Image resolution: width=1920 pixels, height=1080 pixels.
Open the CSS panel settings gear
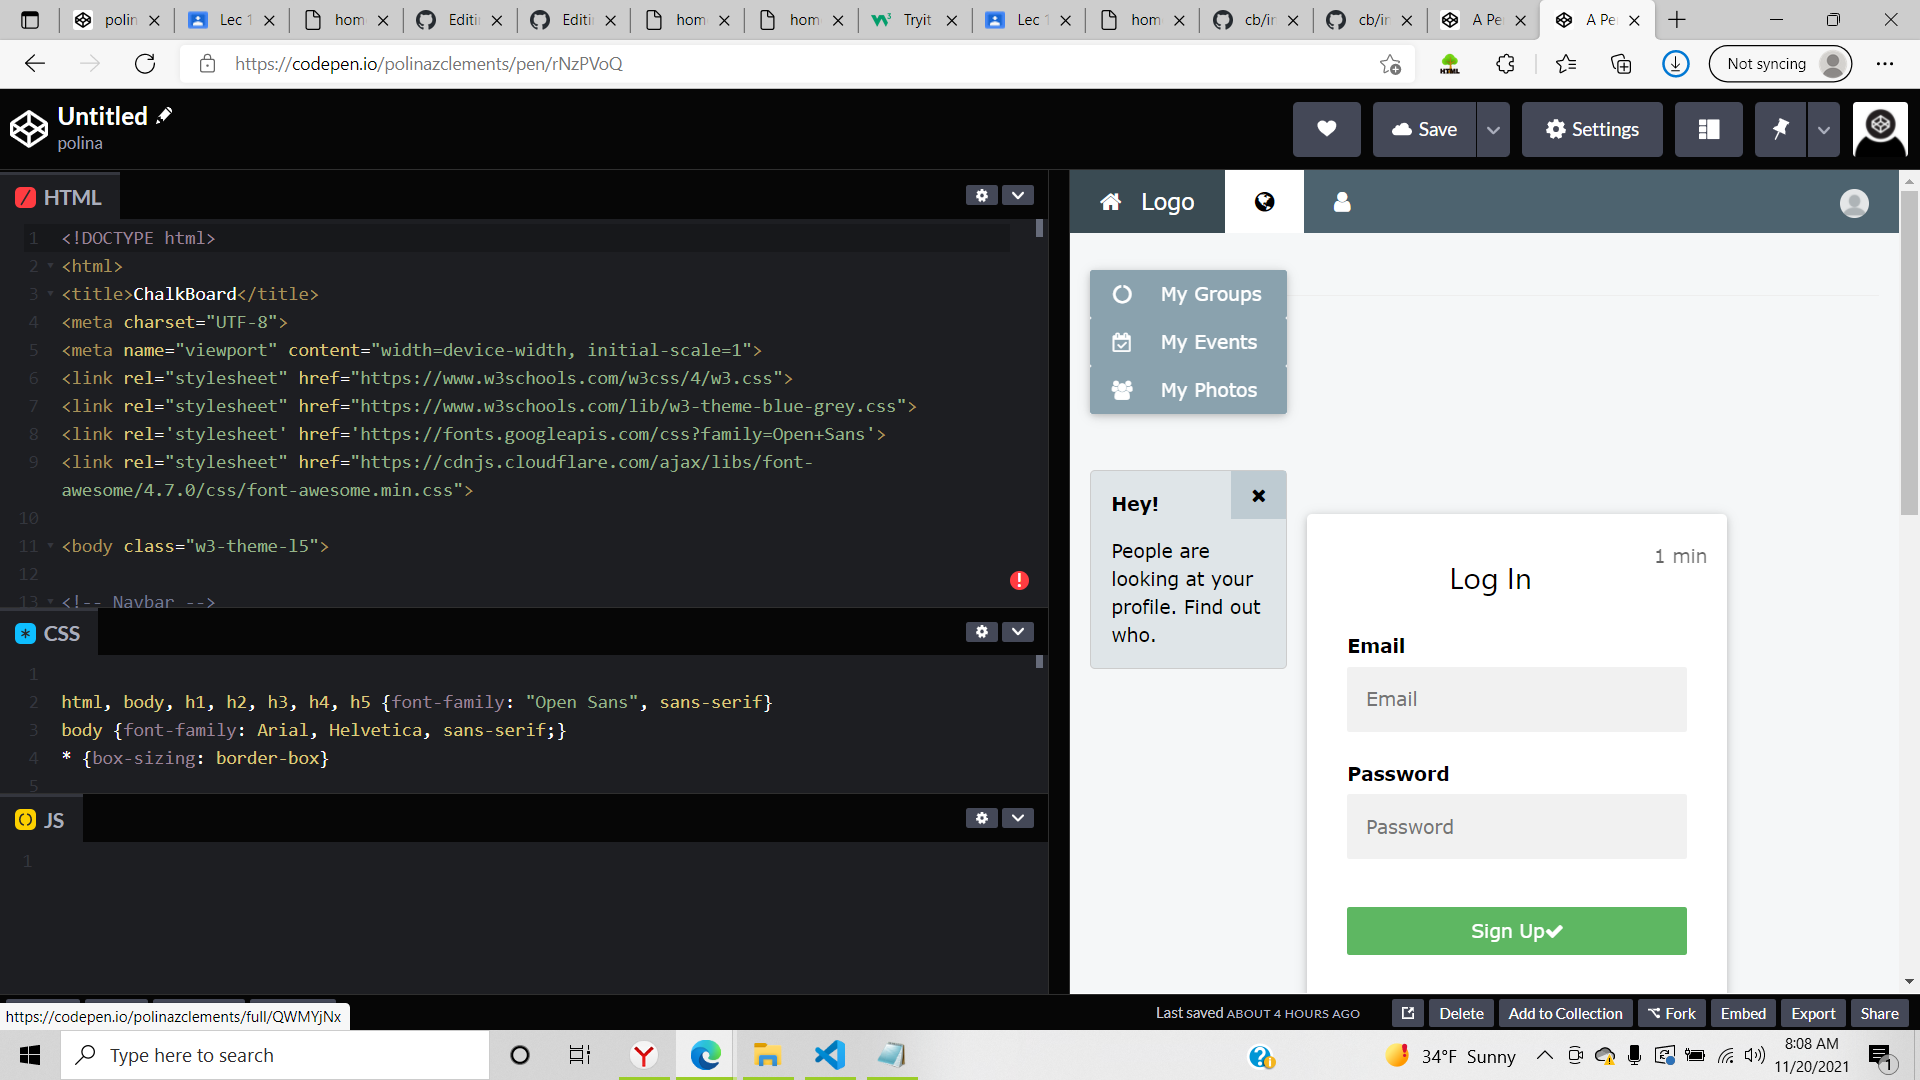[982, 631]
